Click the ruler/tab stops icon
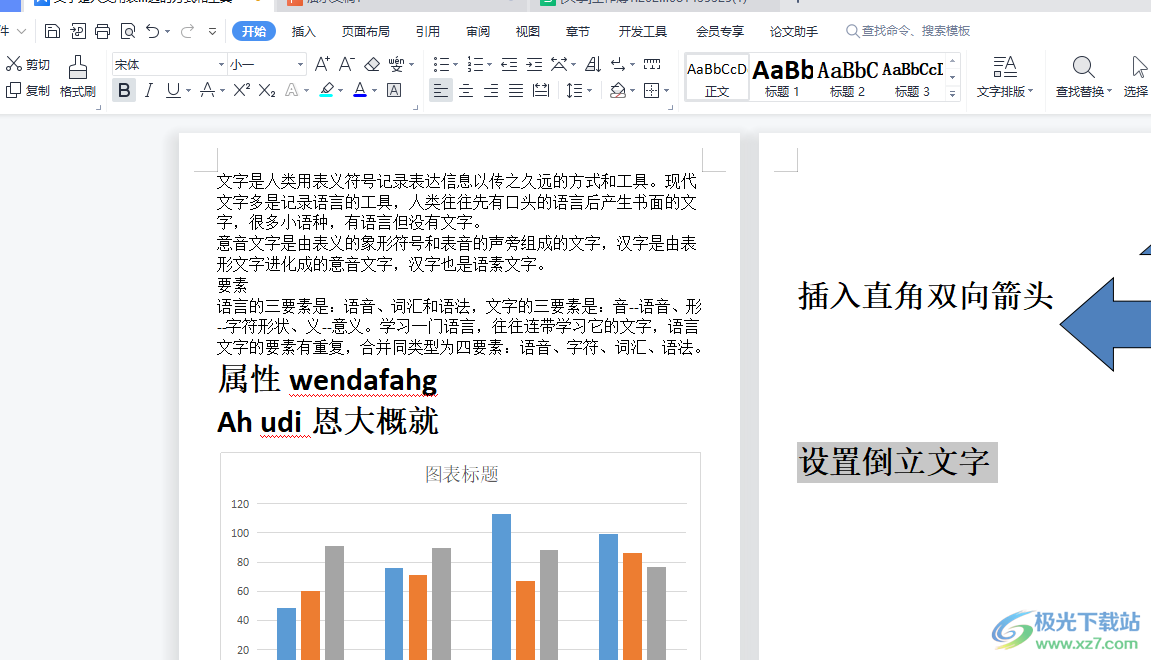Screen dimensions: 1151x660 point(652,65)
